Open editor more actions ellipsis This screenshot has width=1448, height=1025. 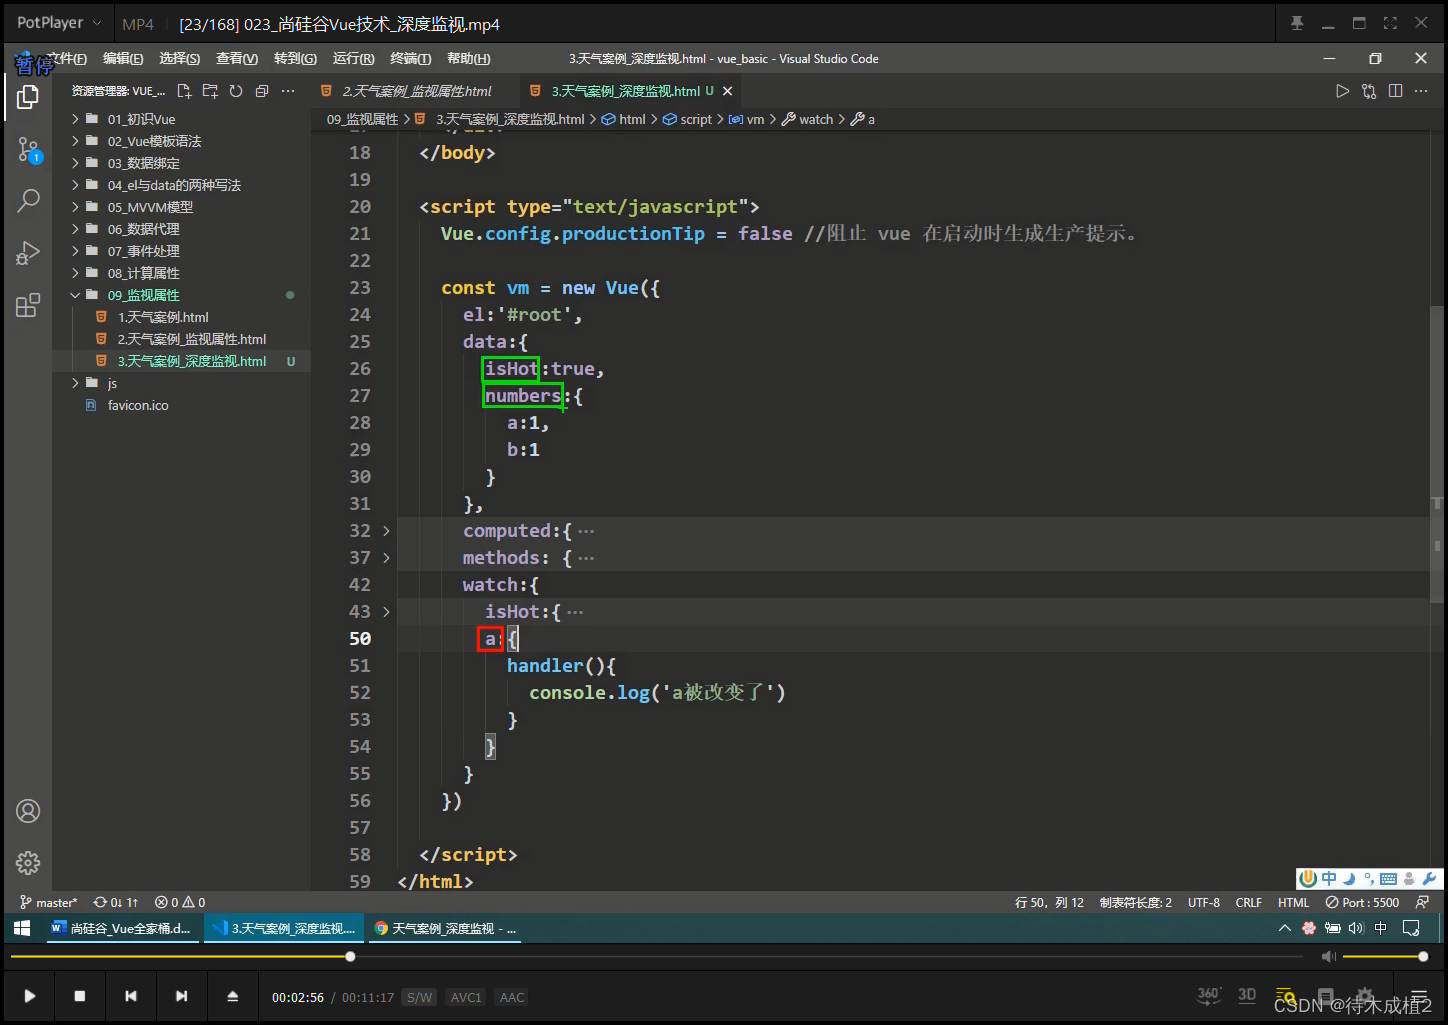(1421, 91)
